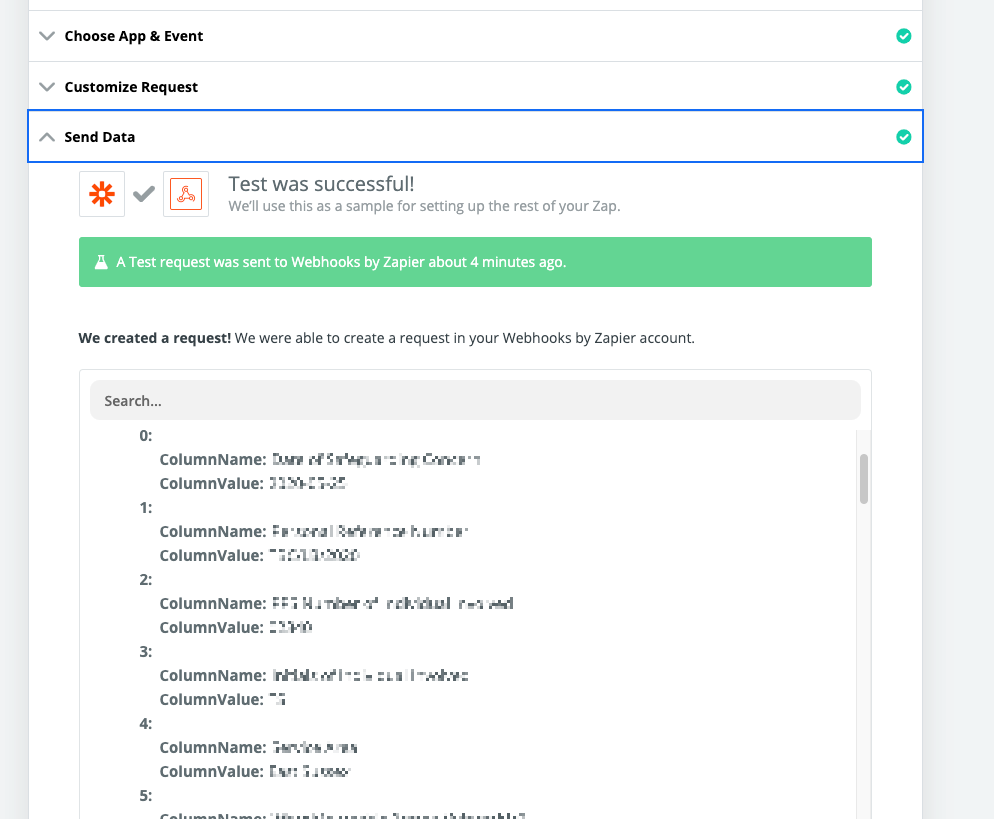The width and height of the screenshot is (994, 819).
Task: Click ColumnName under item 4
Action: [x=213, y=748]
